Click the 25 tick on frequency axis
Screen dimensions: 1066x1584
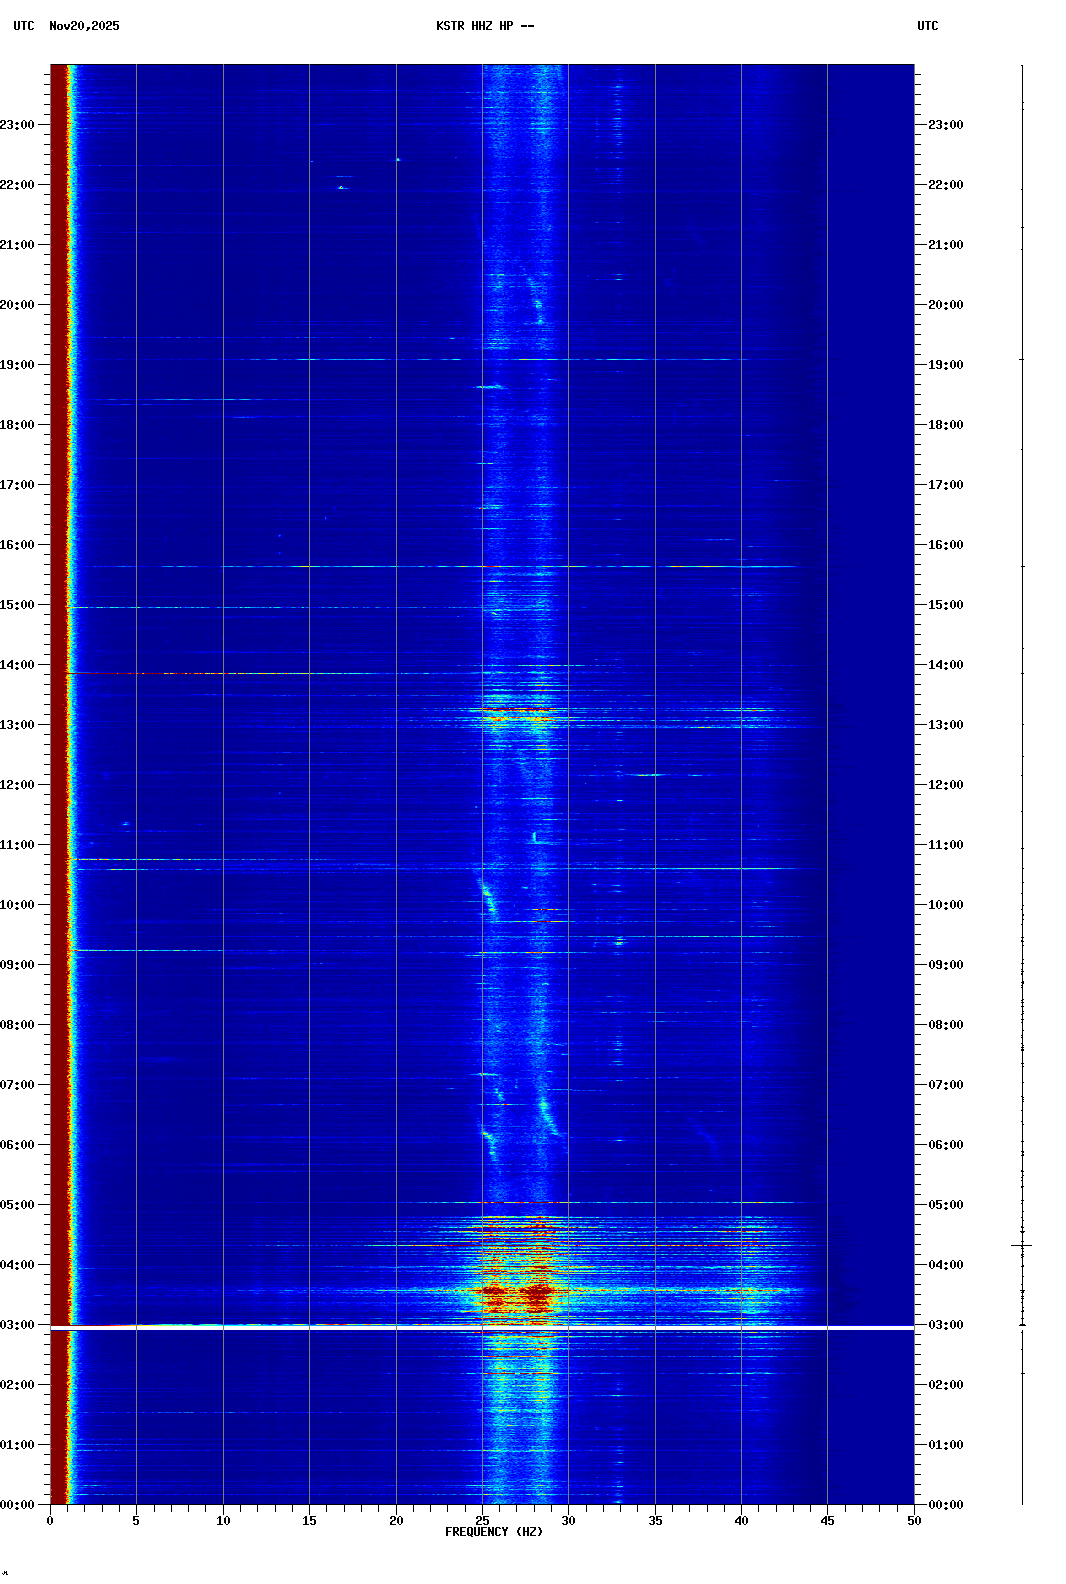[482, 1521]
